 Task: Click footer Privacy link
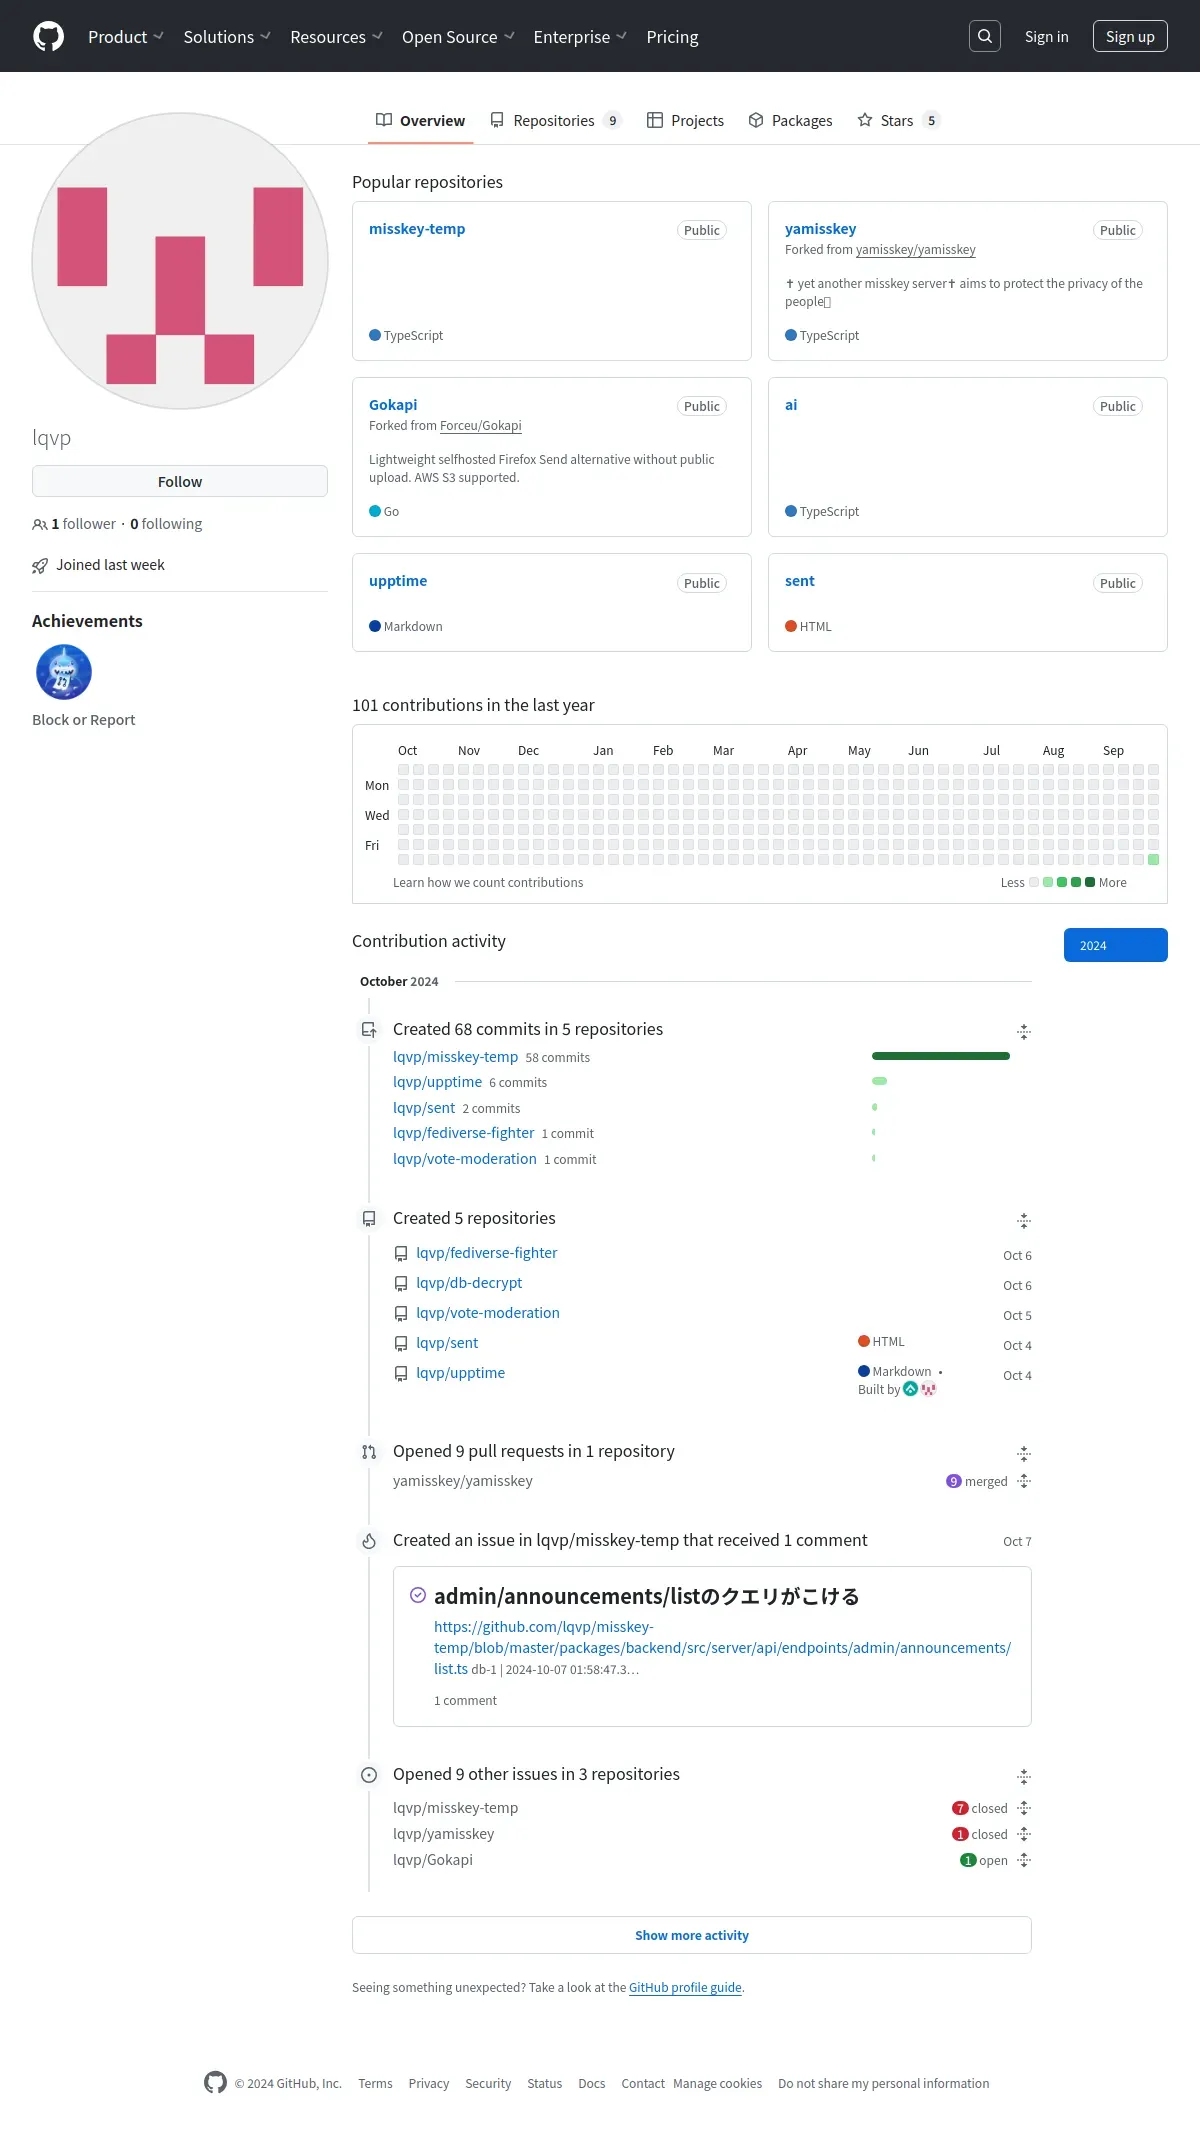click(x=428, y=2083)
